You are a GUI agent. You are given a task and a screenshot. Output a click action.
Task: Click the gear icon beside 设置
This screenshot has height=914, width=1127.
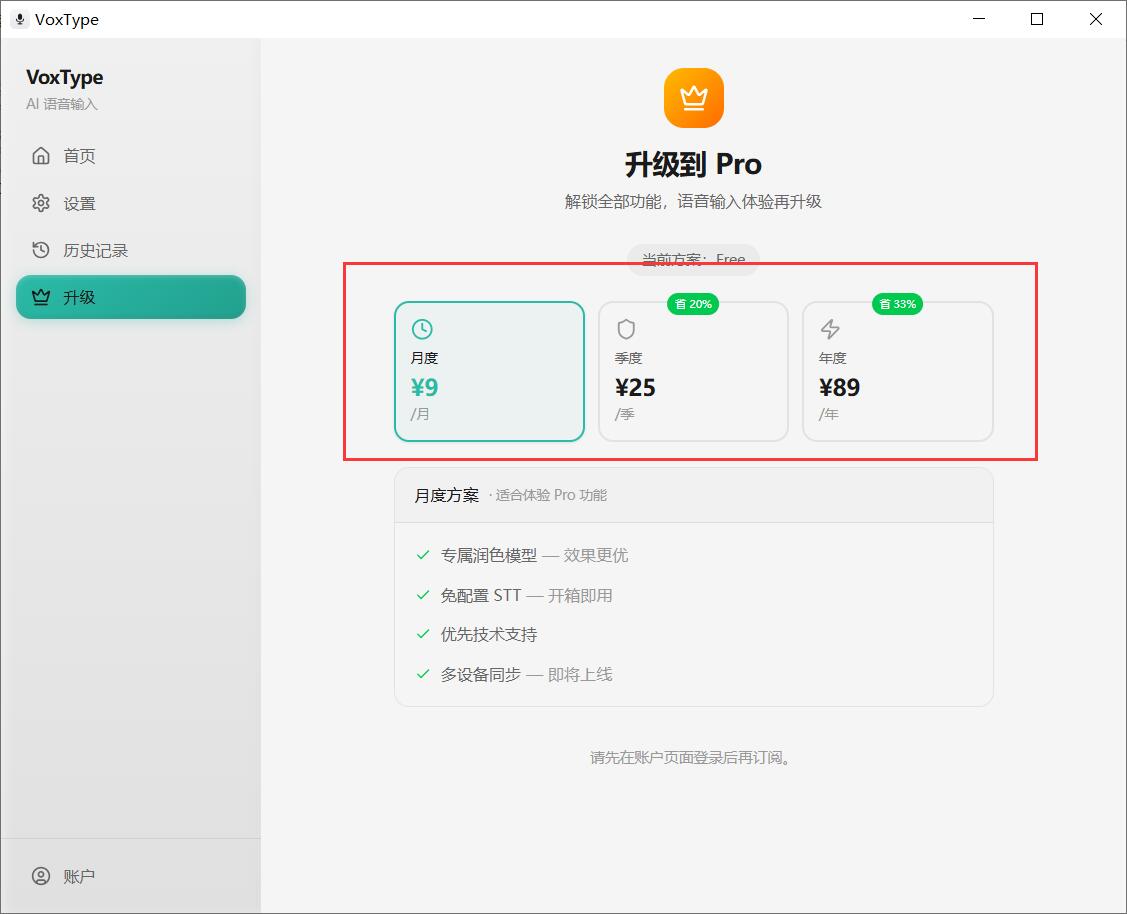41,203
